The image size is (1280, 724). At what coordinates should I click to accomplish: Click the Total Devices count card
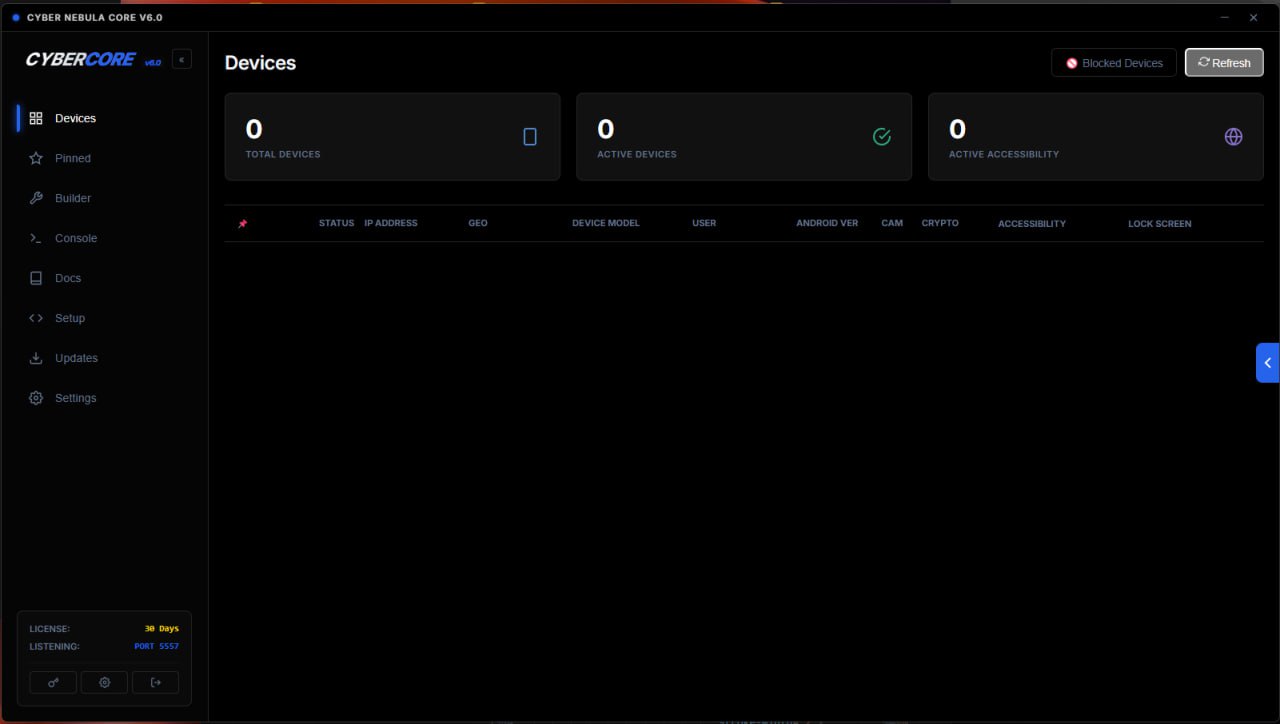392,137
